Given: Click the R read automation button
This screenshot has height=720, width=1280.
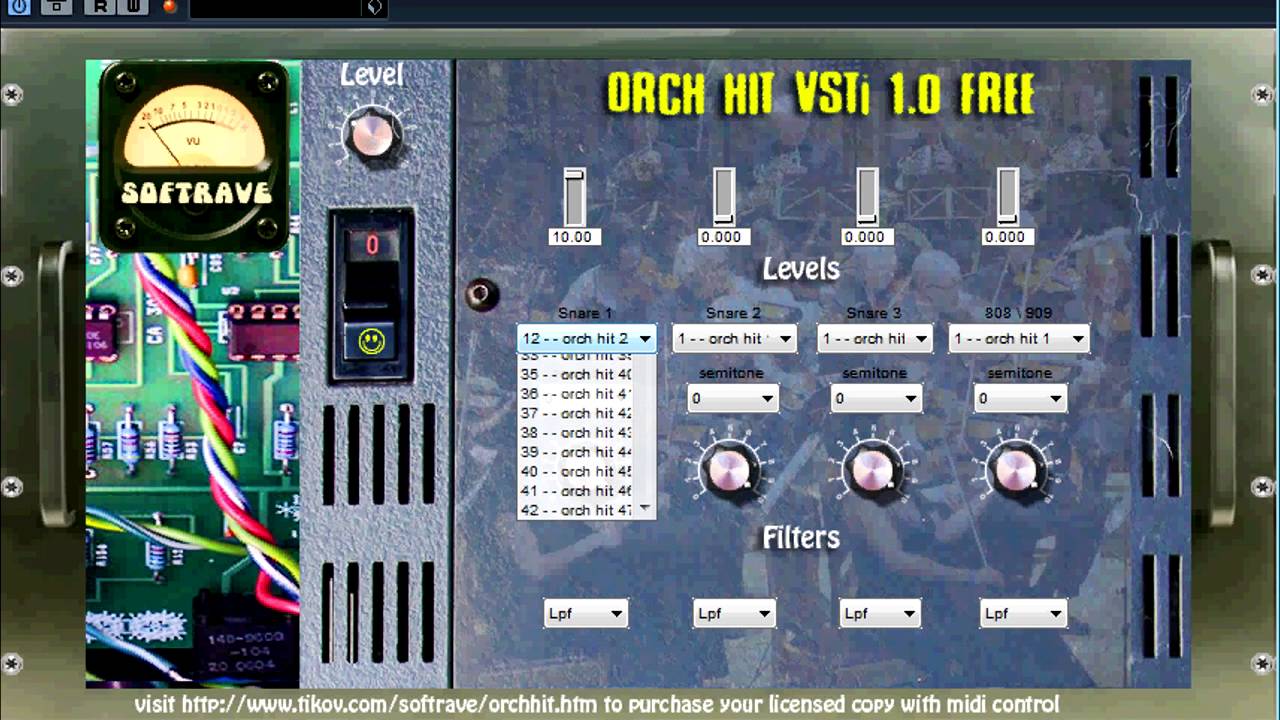Looking at the screenshot, I should tap(101, 6).
